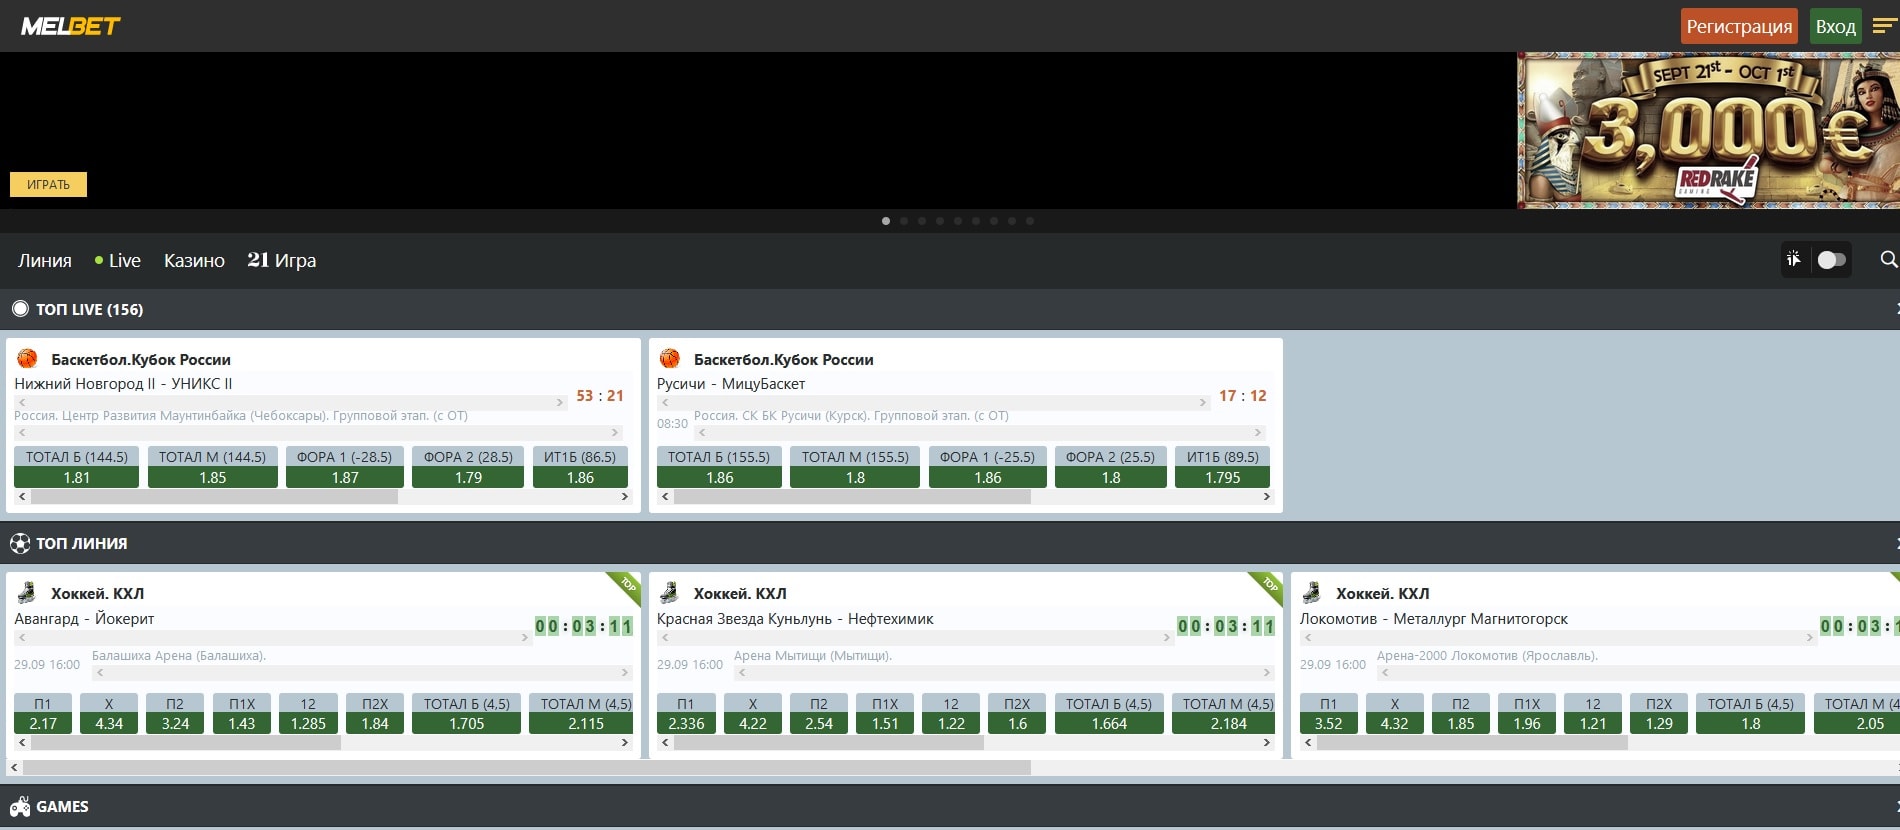The height and width of the screenshot is (830, 1900).
Task: Bet П2 at 1.85 Металлург Магнитогорск
Action: (x=1461, y=713)
